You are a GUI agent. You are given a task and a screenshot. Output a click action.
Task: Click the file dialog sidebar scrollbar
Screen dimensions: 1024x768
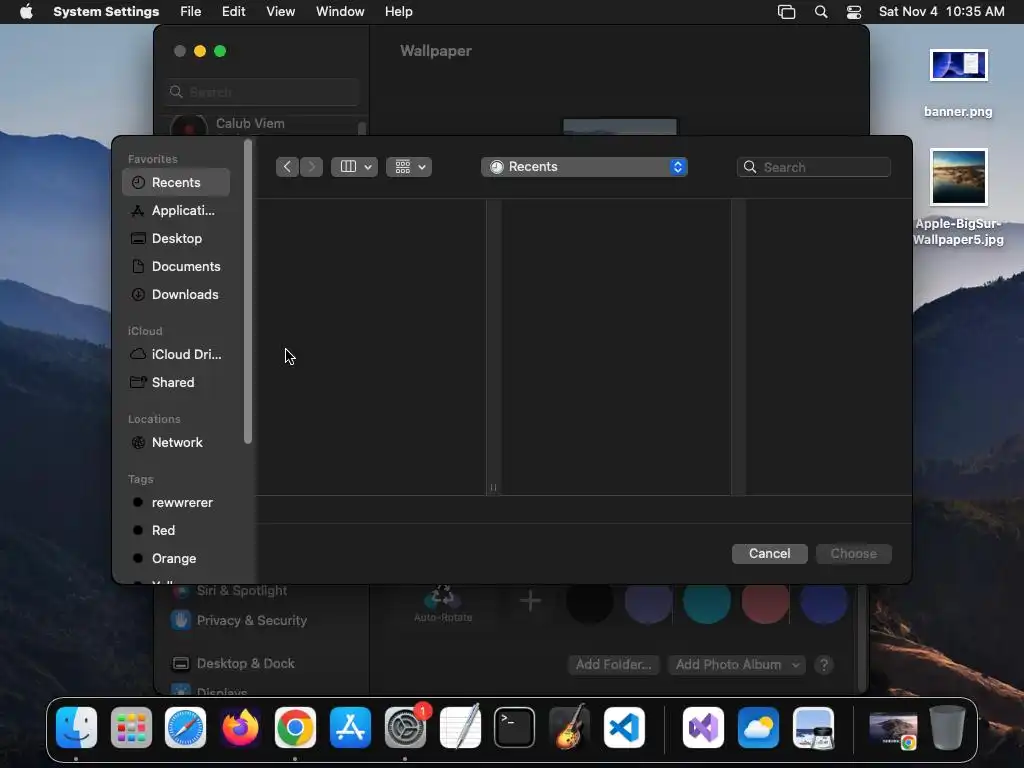[248, 293]
